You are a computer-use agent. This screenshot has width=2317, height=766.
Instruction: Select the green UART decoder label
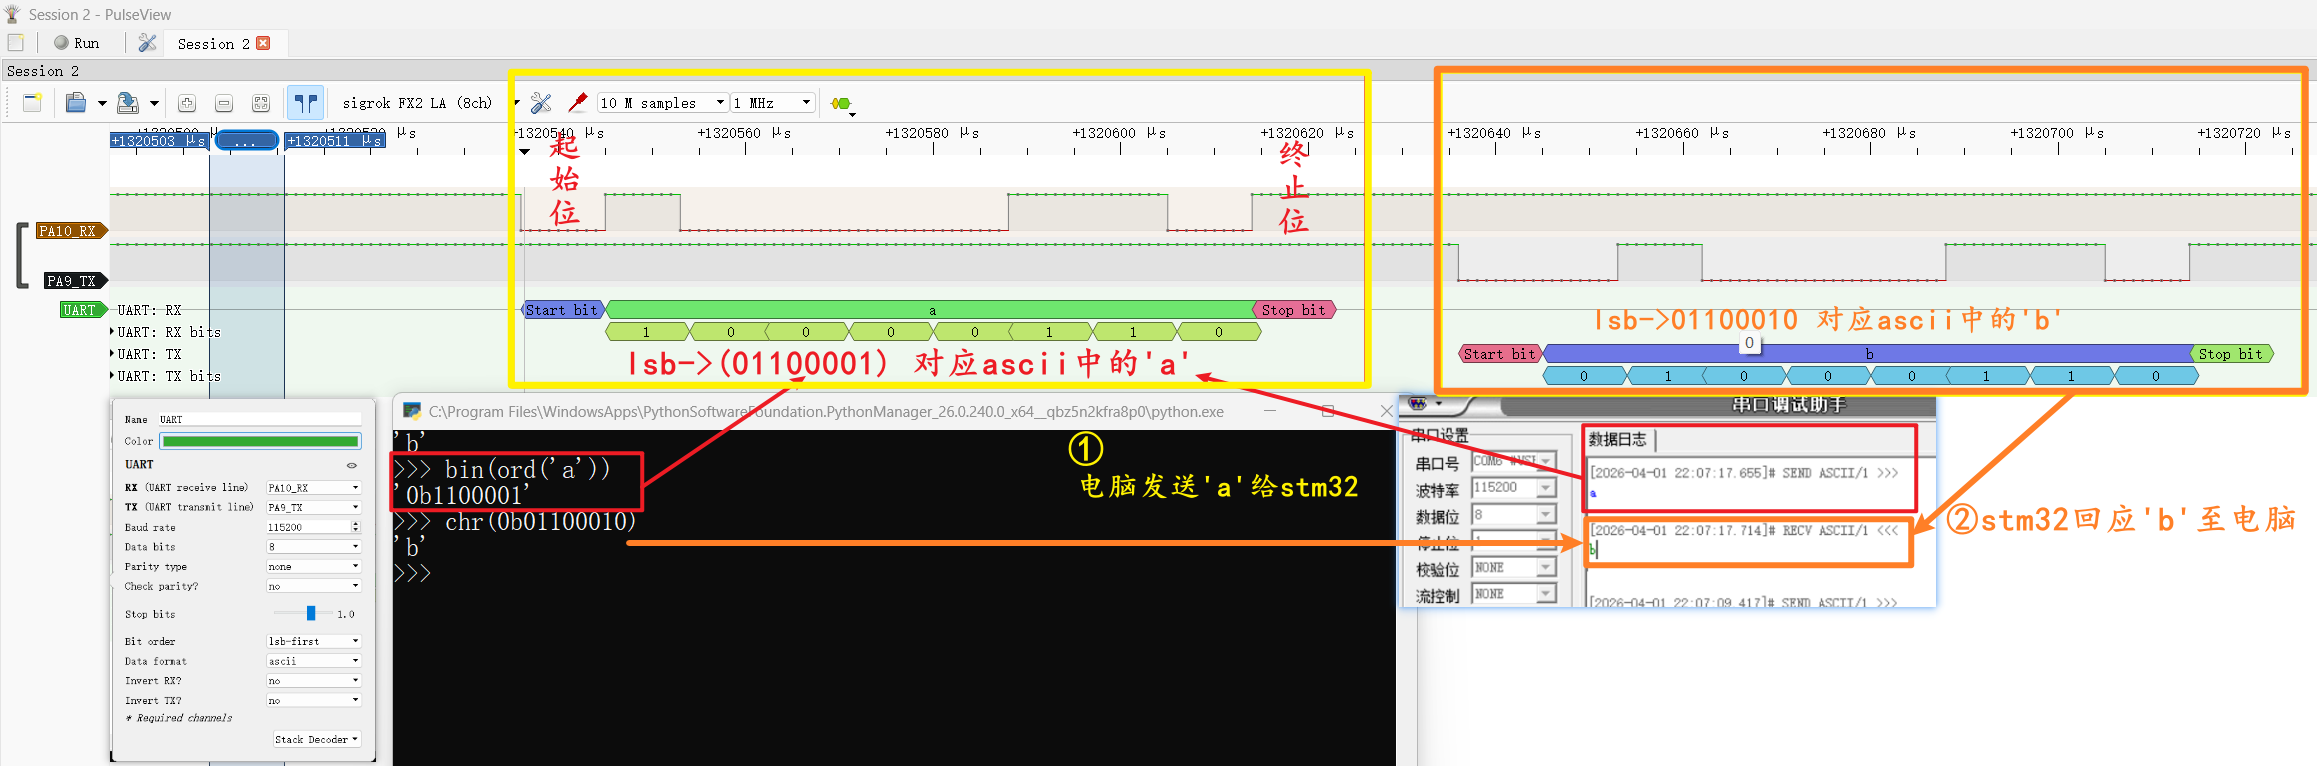tap(82, 310)
